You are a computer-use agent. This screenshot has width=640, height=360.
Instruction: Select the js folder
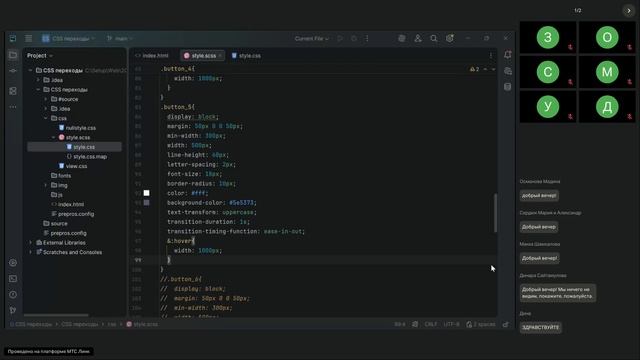57,195
